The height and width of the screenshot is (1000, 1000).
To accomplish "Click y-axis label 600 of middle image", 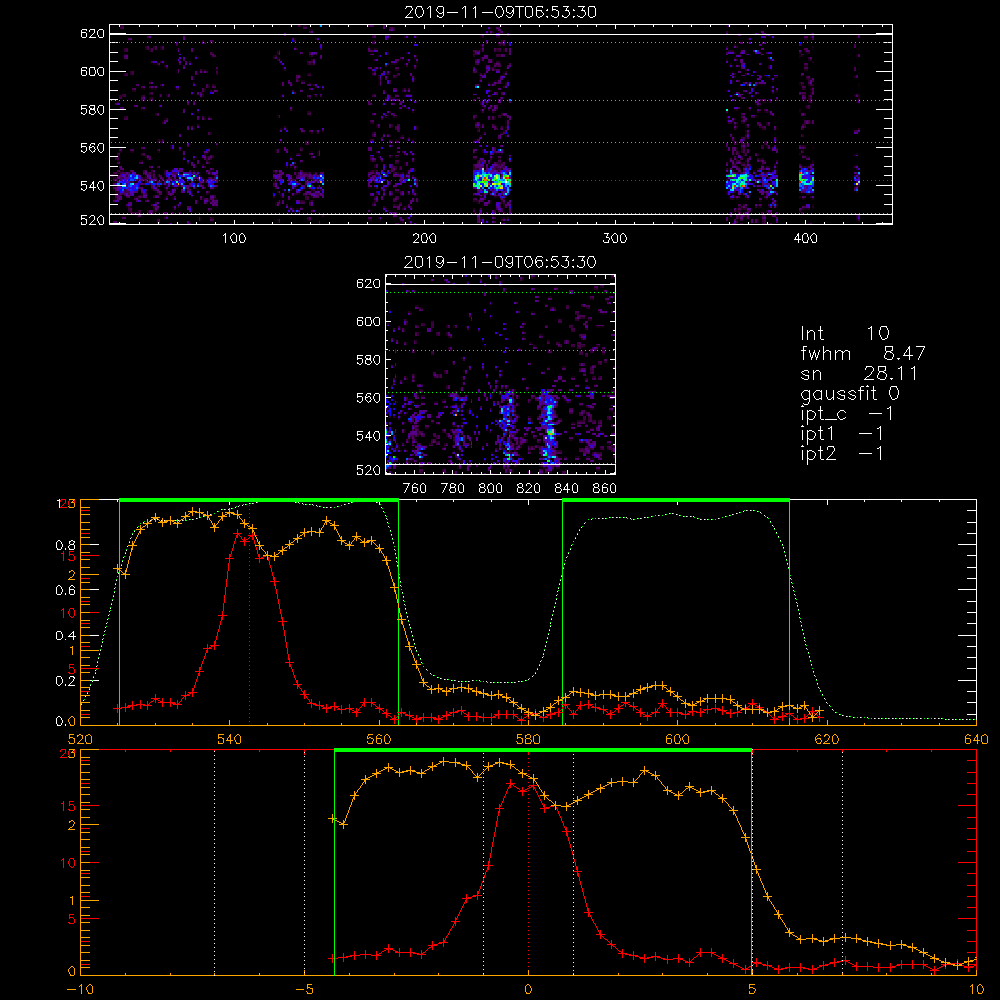I will [x=368, y=322].
